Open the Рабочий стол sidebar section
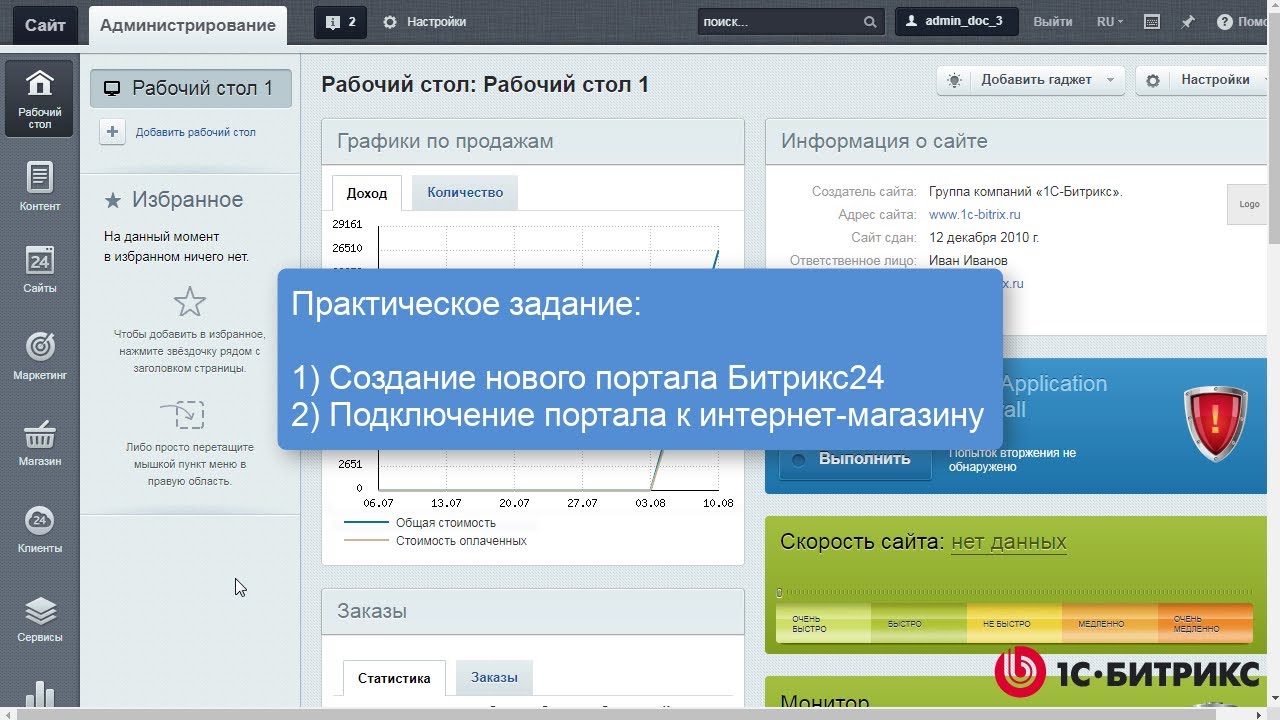The width and height of the screenshot is (1280, 720). 39,98
